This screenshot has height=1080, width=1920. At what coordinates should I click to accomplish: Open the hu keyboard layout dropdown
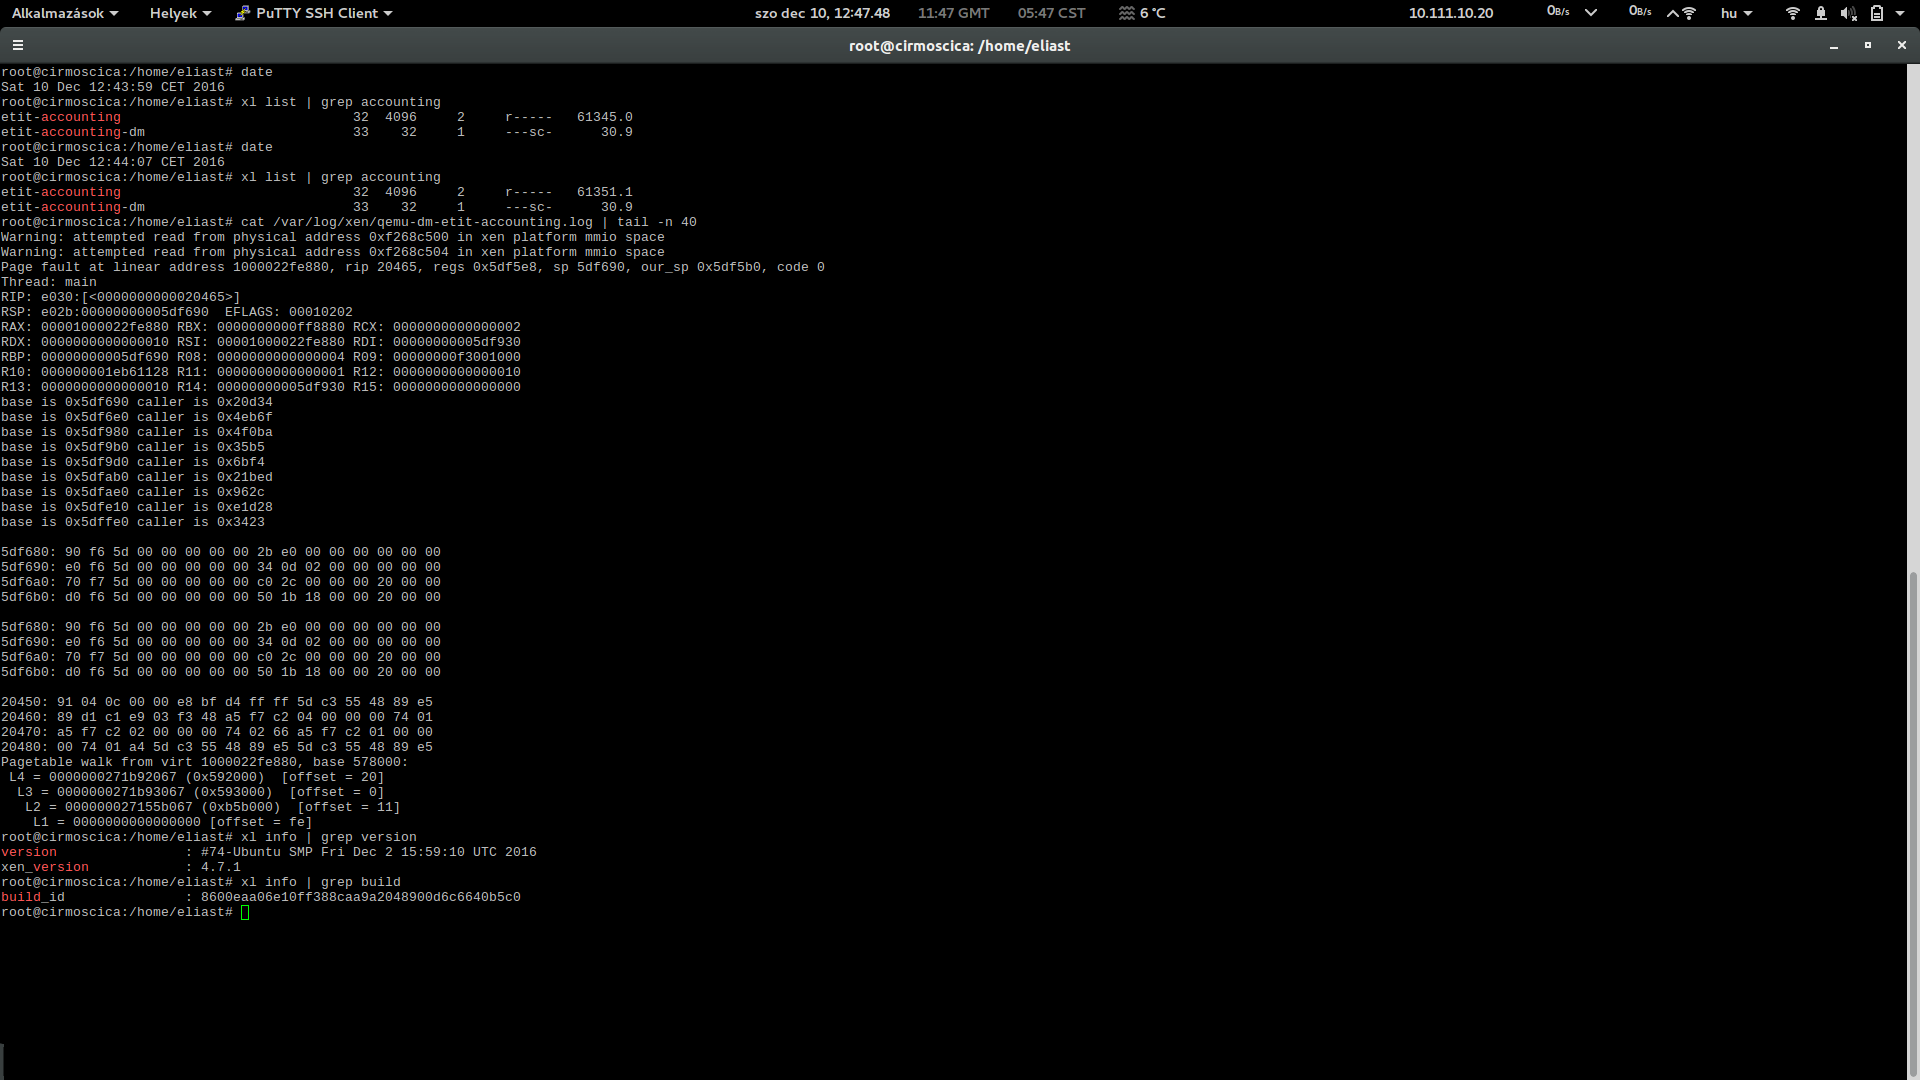pos(1736,13)
